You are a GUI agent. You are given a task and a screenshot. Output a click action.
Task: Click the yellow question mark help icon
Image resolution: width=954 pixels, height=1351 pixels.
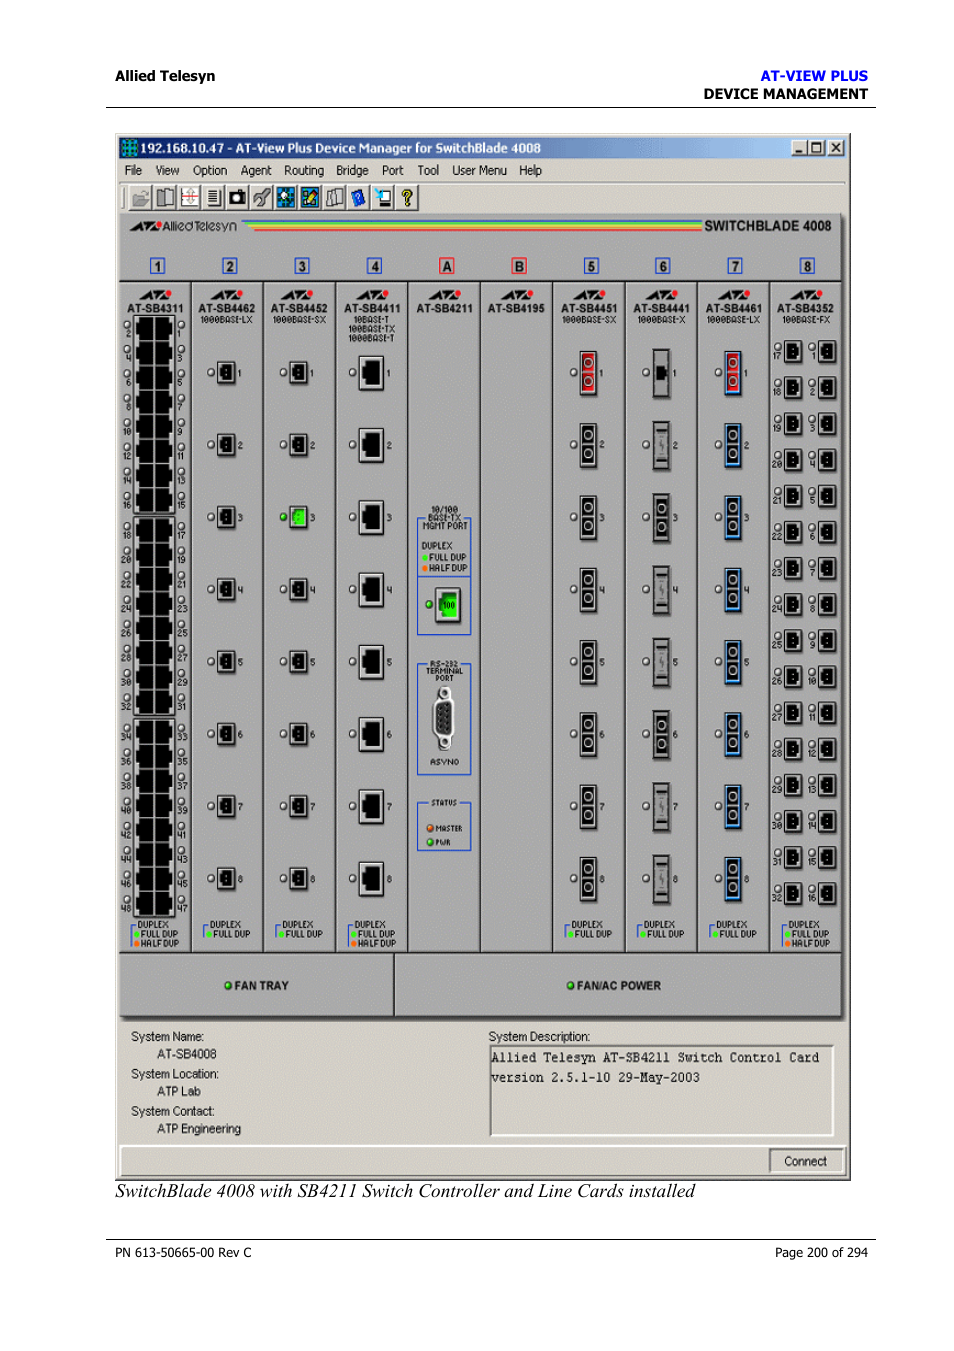407,198
